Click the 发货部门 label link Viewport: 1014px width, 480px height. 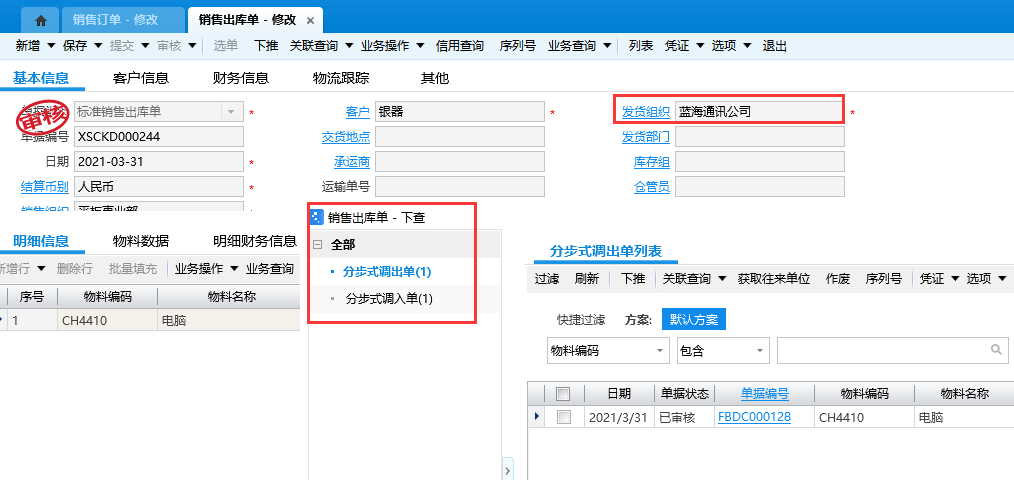coord(645,136)
